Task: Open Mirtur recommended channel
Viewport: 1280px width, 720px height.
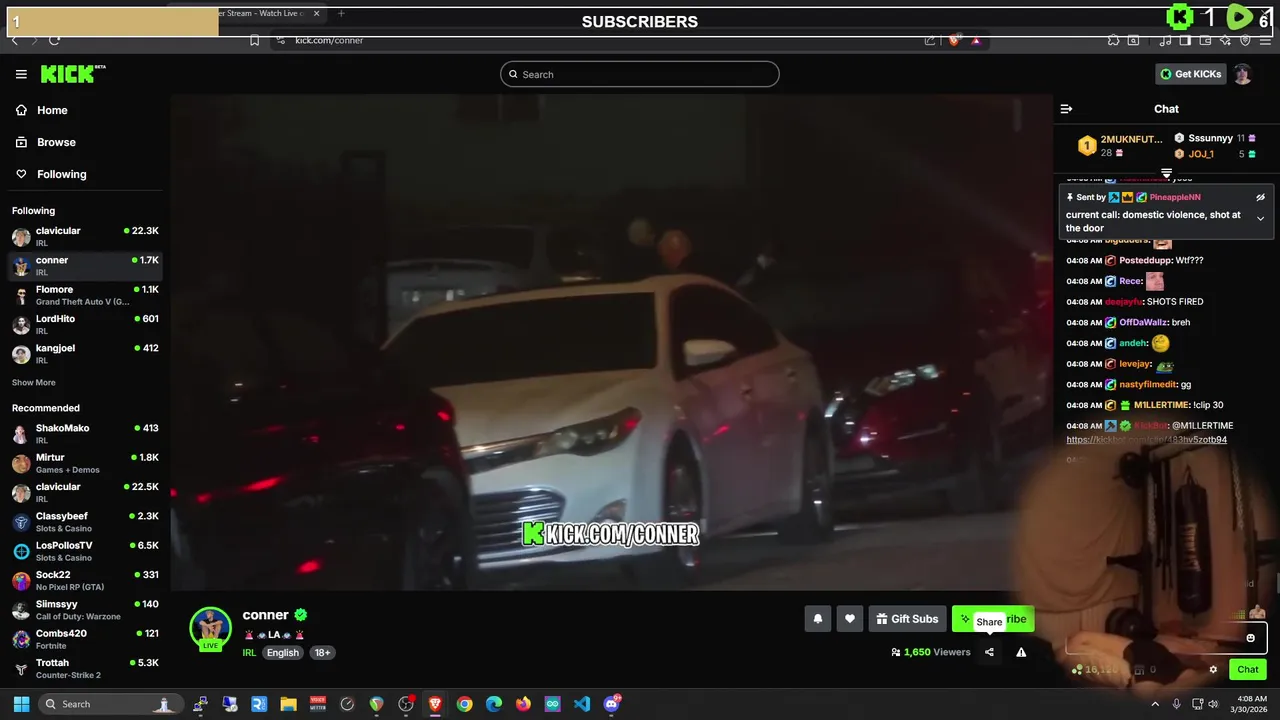Action: [x=85, y=463]
